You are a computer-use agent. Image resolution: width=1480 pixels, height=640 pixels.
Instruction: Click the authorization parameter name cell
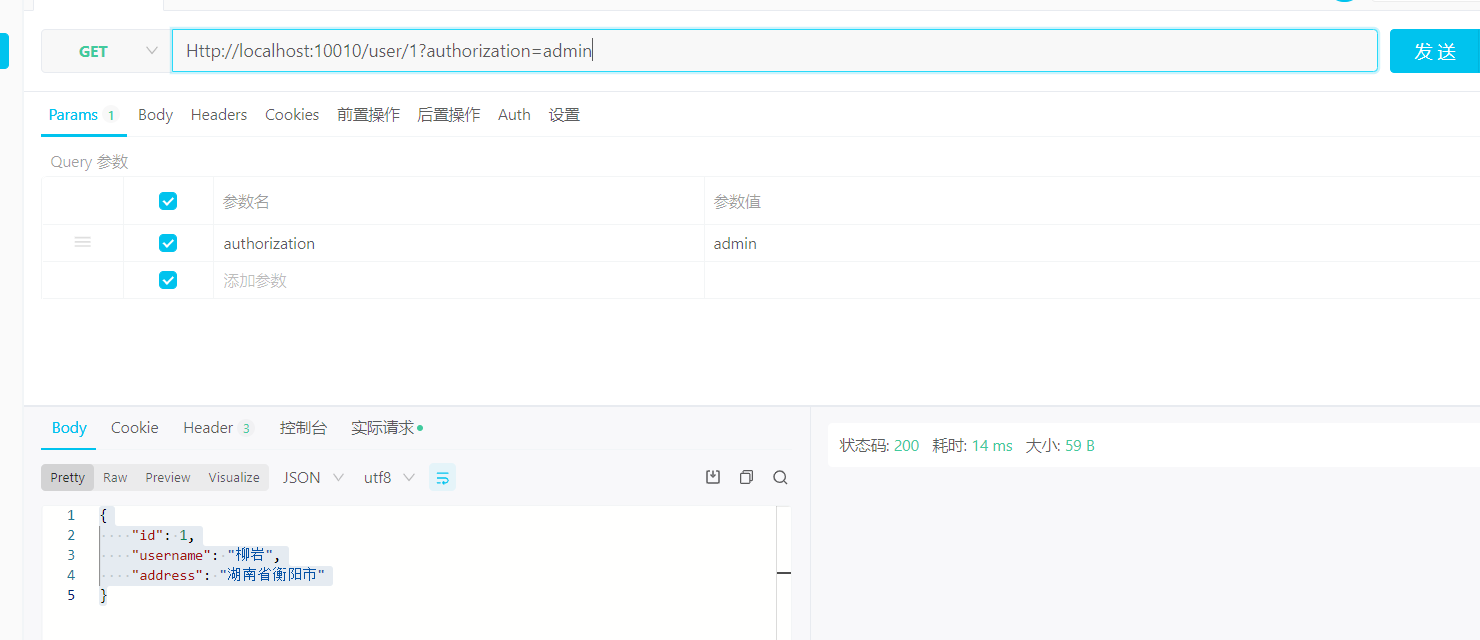coord(459,243)
